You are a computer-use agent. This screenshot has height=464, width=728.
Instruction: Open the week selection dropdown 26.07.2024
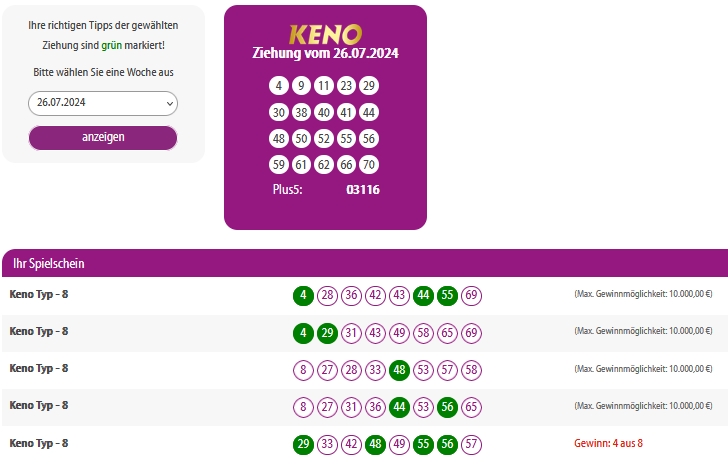pyautogui.click(x=103, y=103)
